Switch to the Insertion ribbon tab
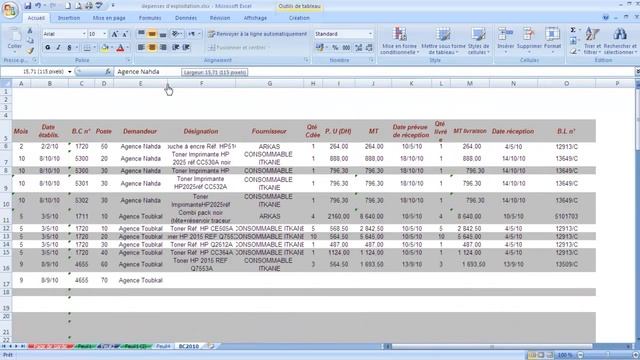640x360 pixels. [x=69, y=18]
